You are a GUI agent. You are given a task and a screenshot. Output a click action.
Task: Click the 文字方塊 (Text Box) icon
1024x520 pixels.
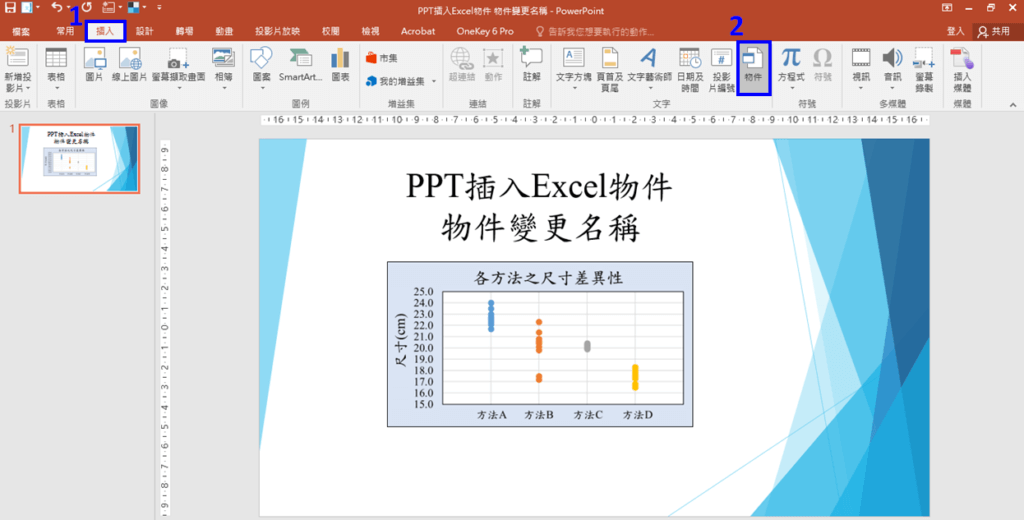tap(574, 65)
